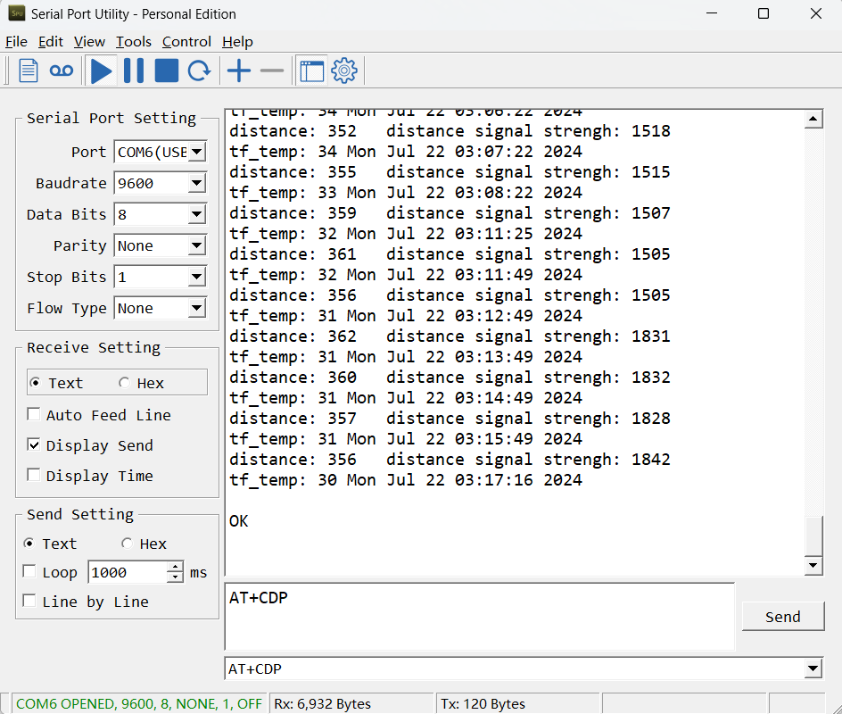Click the output scrollbar thumb
Screen dimensions: 842x714
(x=814, y=536)
